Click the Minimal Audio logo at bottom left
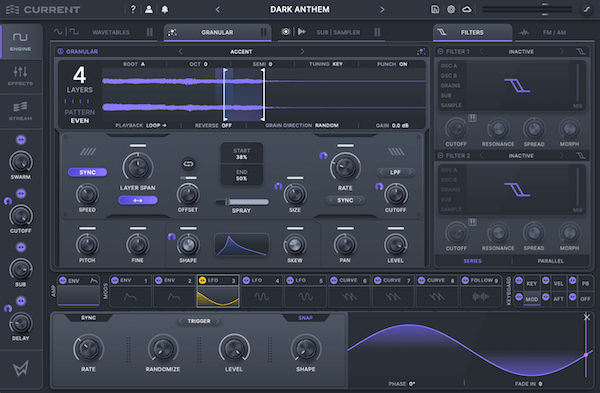This screenshot has height=393, width=600. pyautogui.click(x=21, y=369)
